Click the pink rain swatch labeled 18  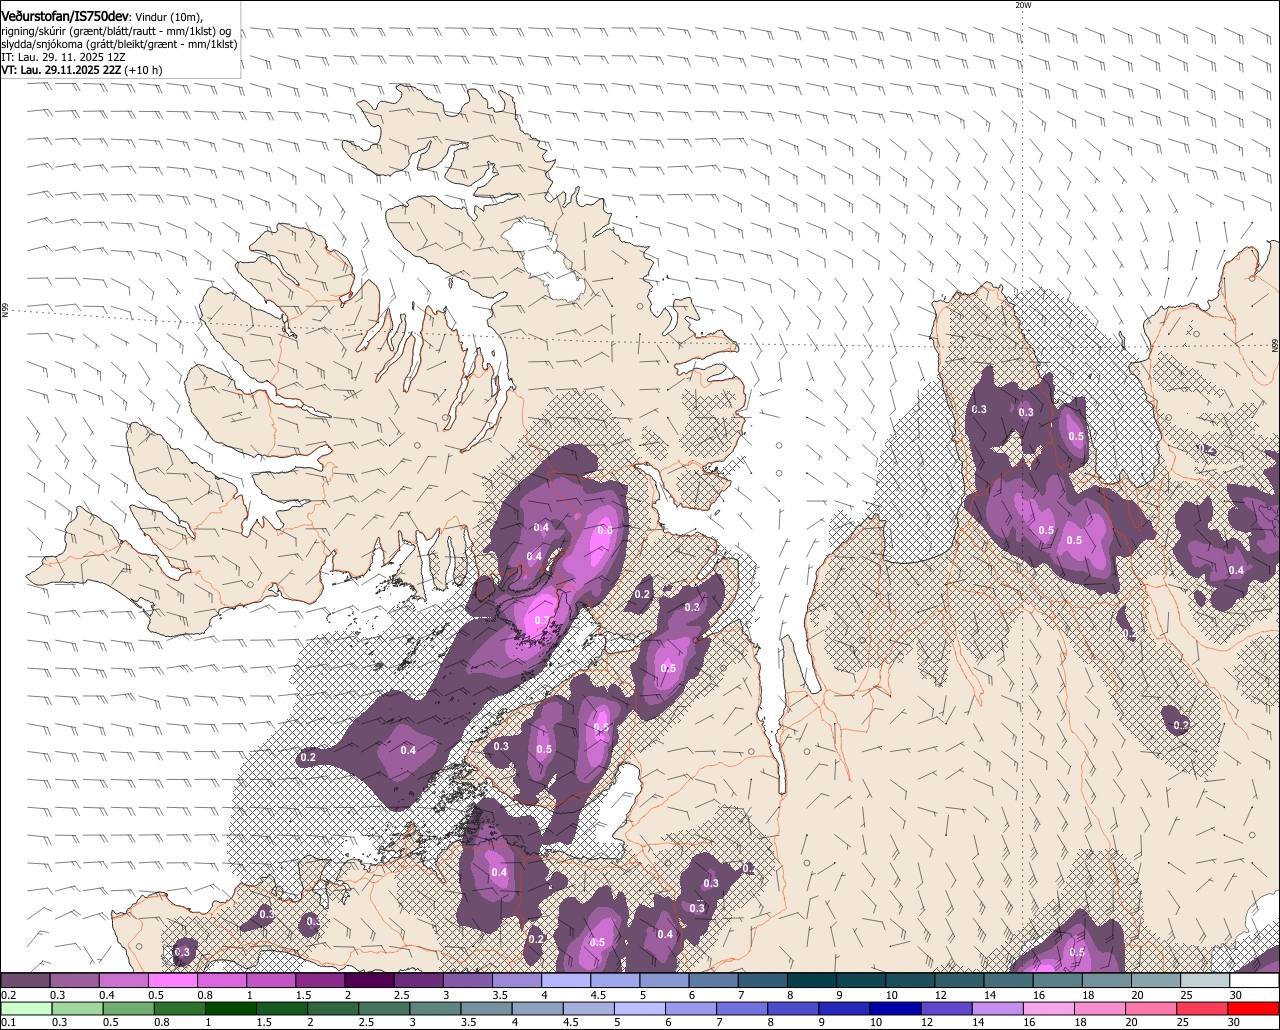[x=1100, y=1008]
